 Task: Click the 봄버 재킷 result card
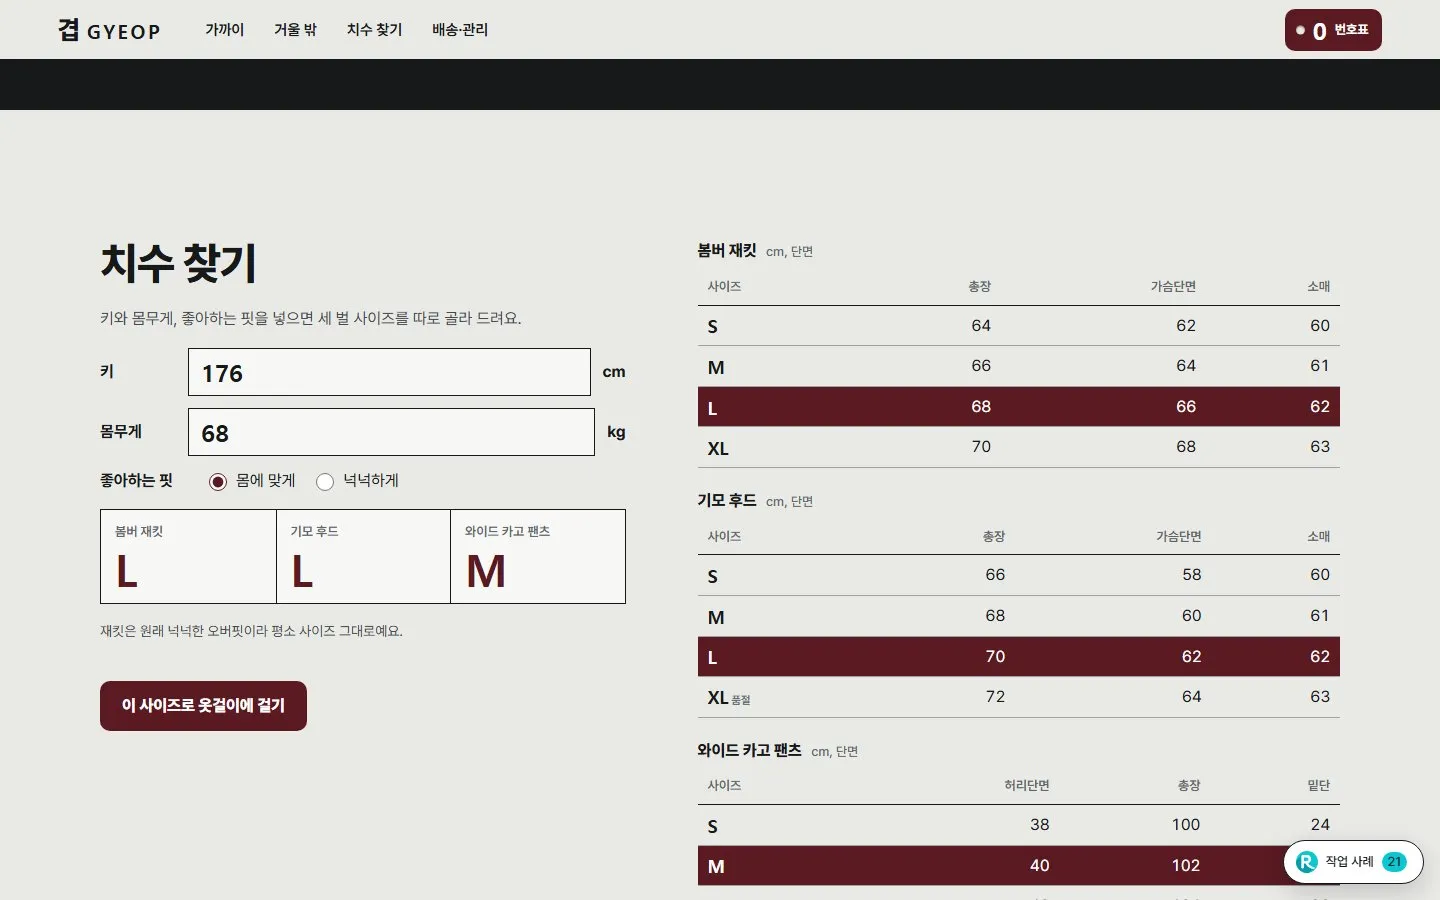tap(188, 556)
